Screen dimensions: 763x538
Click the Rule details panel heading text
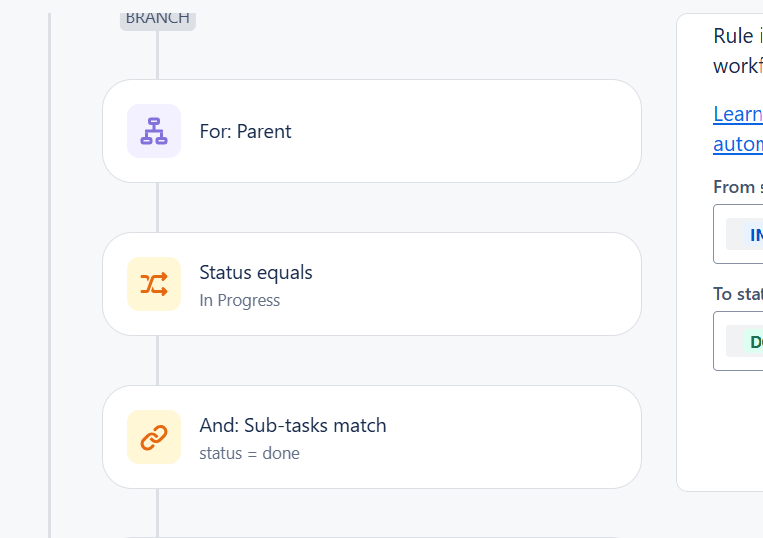tap(738, 51)
